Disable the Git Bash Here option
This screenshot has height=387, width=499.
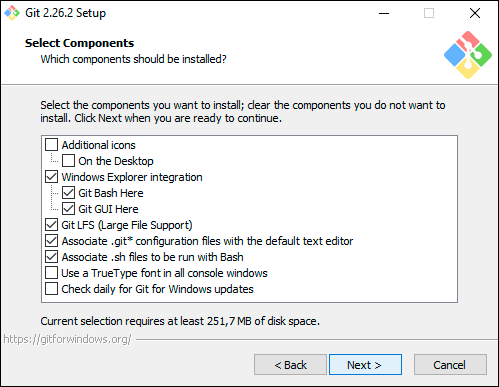68,193
